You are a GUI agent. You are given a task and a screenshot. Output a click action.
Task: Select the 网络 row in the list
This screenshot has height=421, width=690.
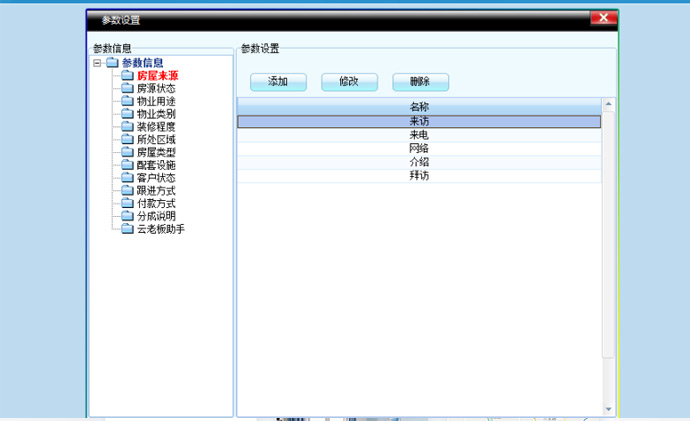click(419, 149)
